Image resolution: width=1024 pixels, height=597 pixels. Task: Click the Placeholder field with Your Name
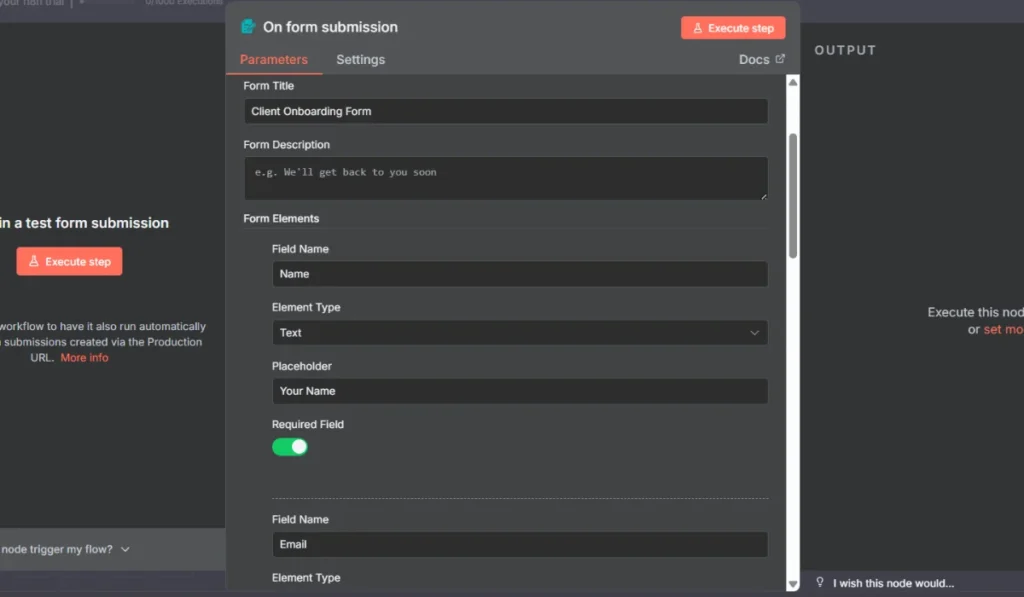[519, 391]
